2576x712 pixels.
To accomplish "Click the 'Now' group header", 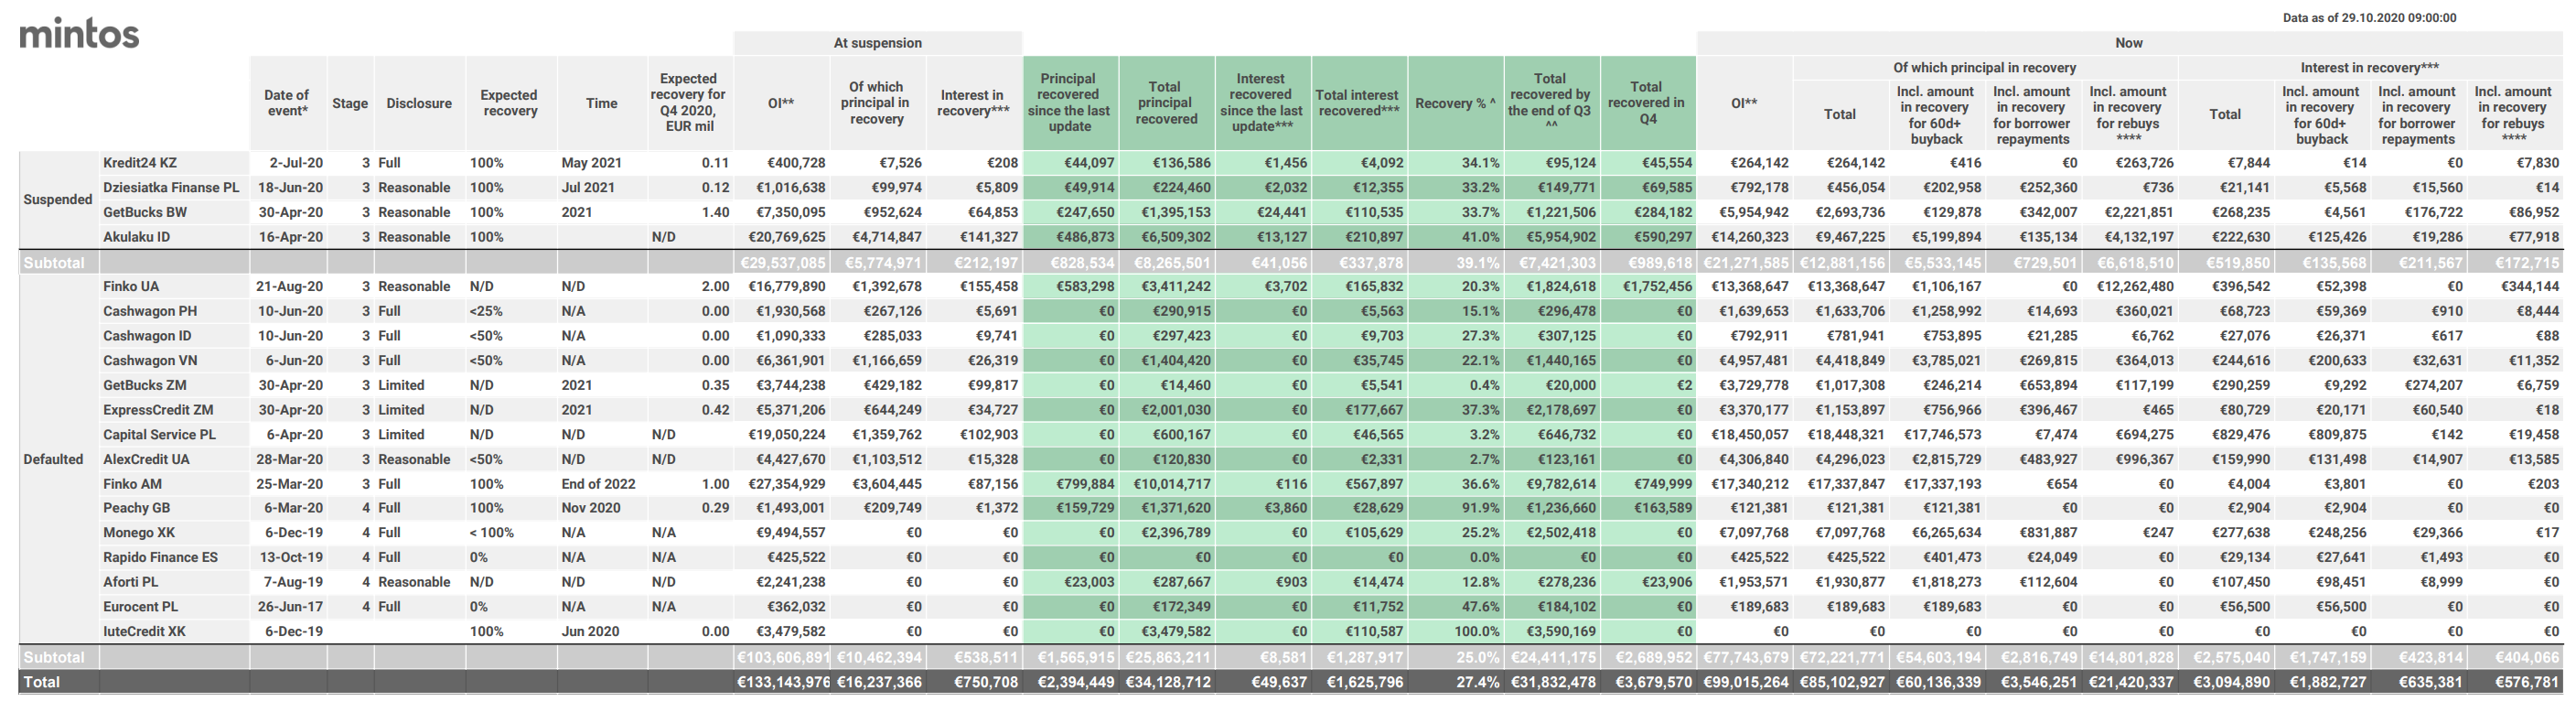I will click(x=2128, y=43).
